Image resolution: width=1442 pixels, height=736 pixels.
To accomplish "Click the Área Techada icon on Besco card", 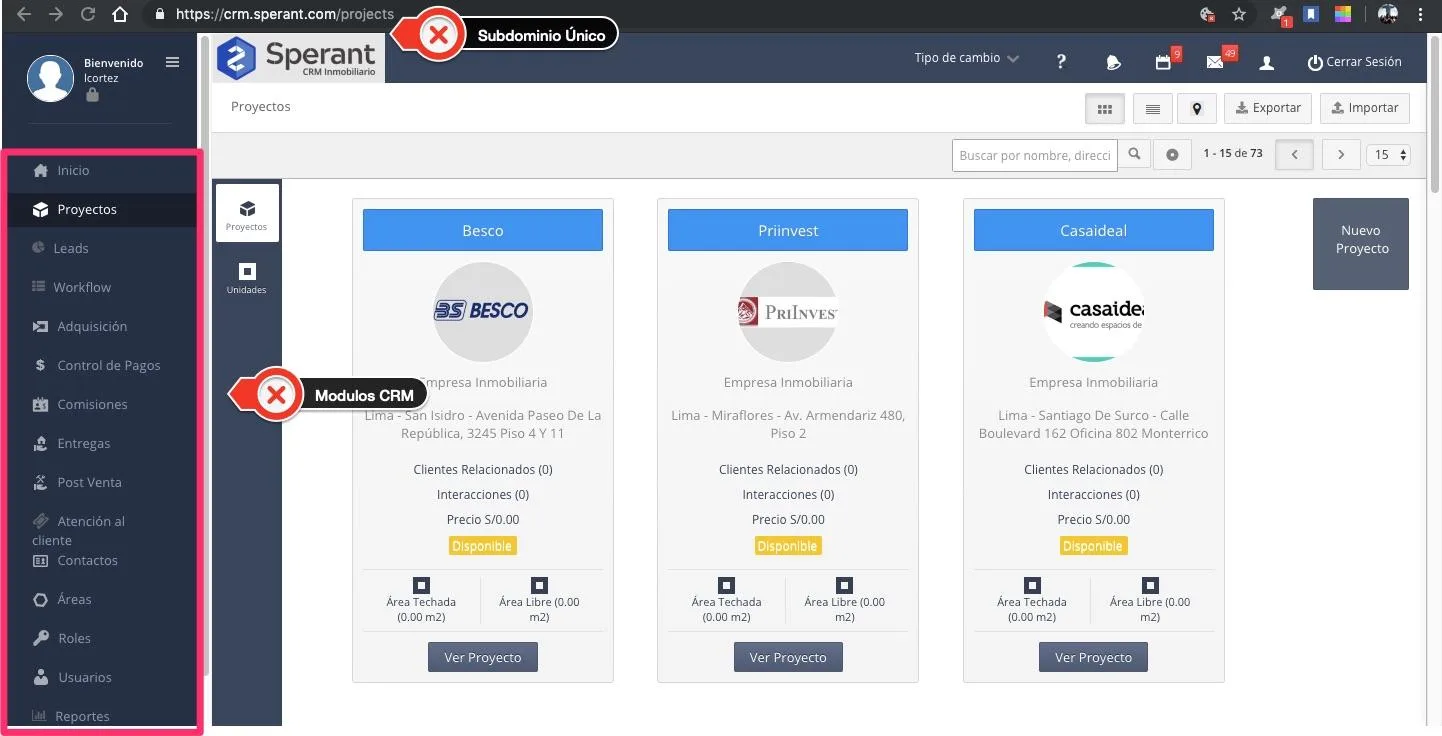I will (x=421, y=585).
